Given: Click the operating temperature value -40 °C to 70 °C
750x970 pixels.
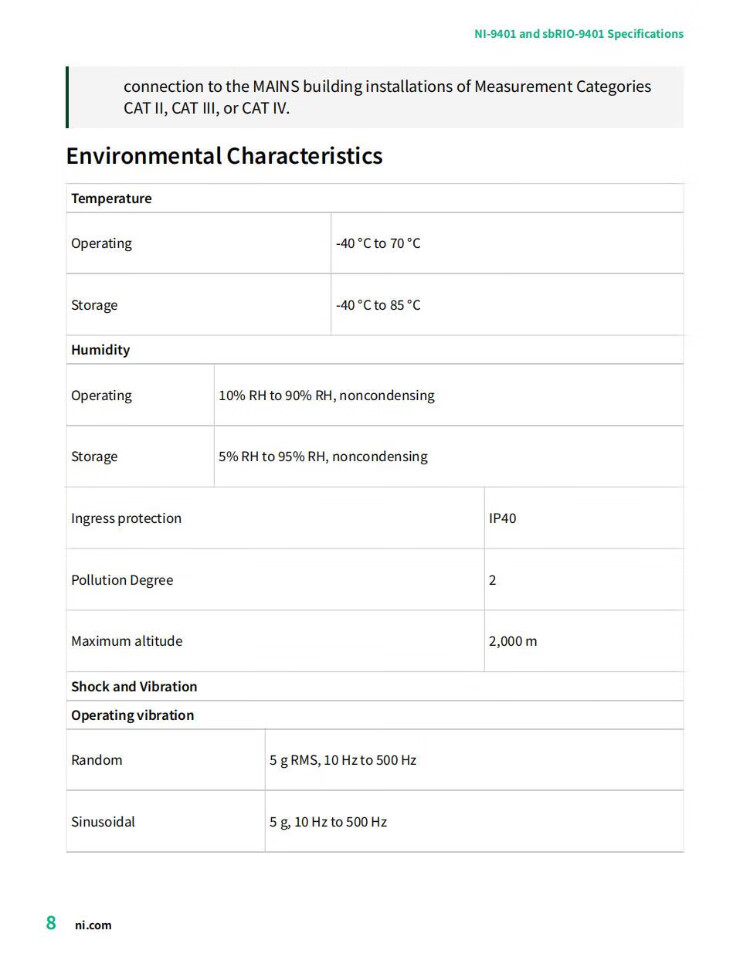Looking at the screenshot, I should pos(378,244).
